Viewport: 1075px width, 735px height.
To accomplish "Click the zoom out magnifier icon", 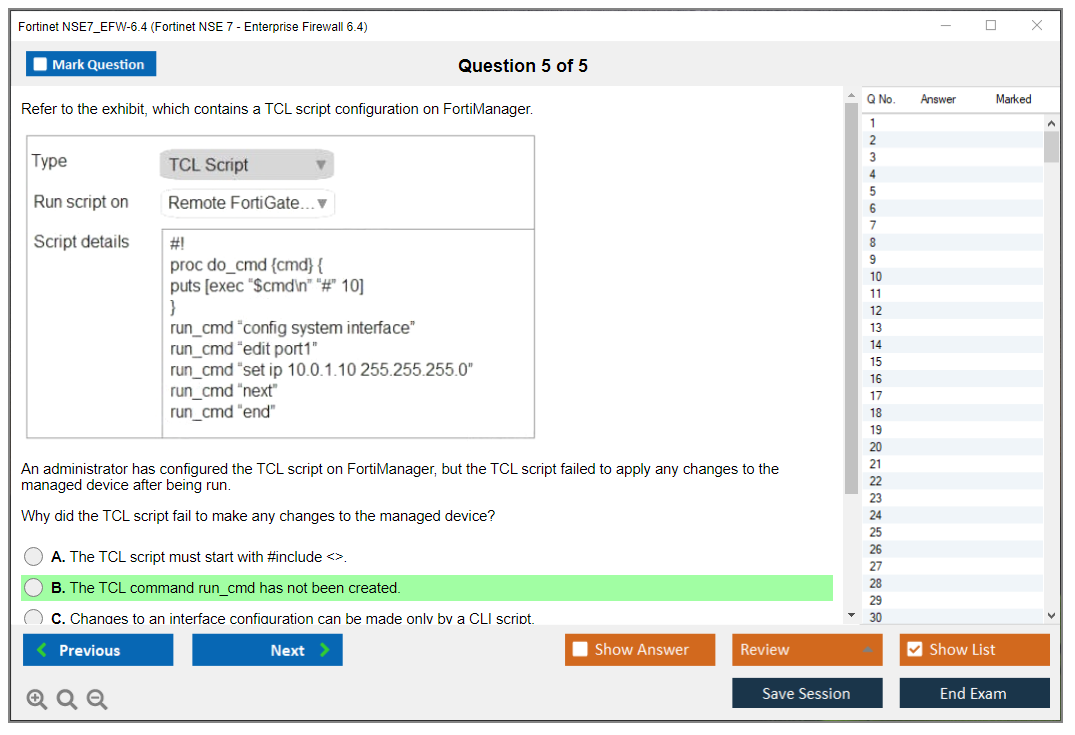I will click(x=97, y=700).
